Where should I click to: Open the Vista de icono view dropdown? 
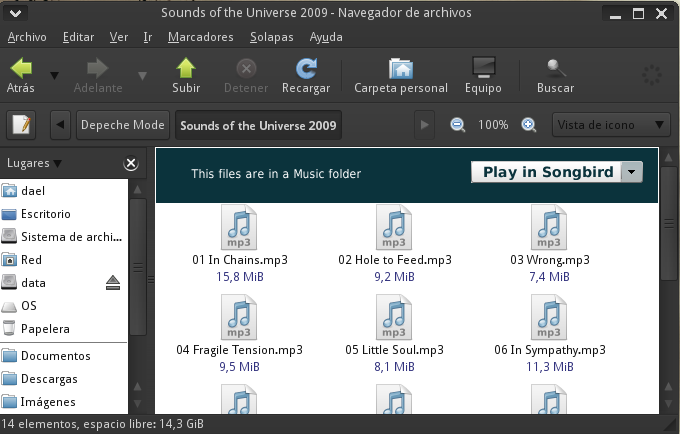tap(611, 125)
